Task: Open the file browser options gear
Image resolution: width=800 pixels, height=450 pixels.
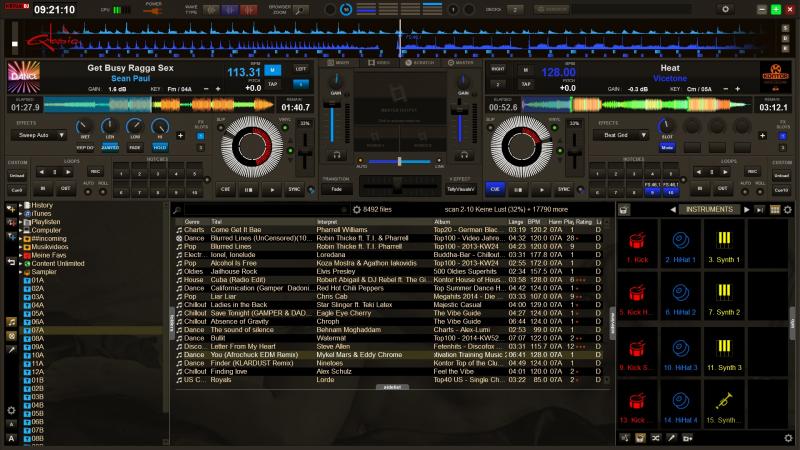Action: tap(357, 209)
